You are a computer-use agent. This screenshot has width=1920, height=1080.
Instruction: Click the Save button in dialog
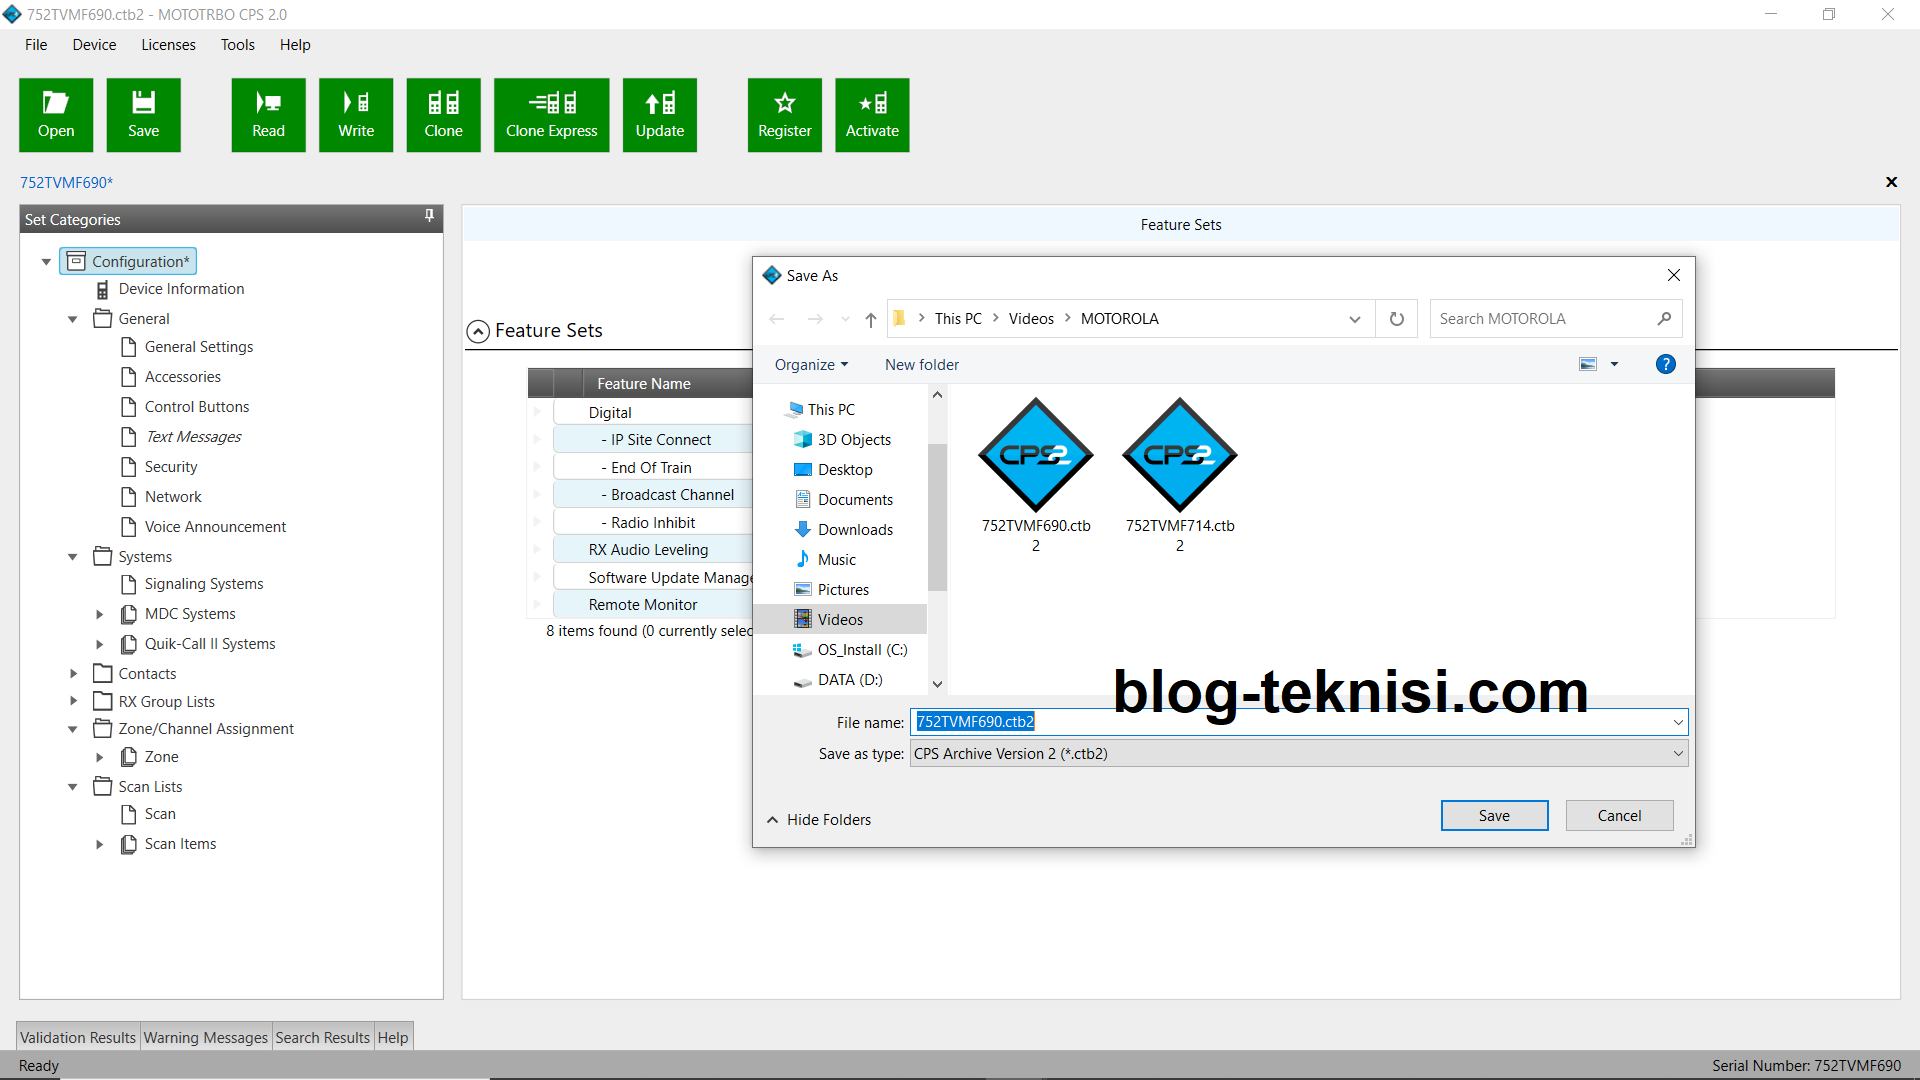pos(1493,816)
